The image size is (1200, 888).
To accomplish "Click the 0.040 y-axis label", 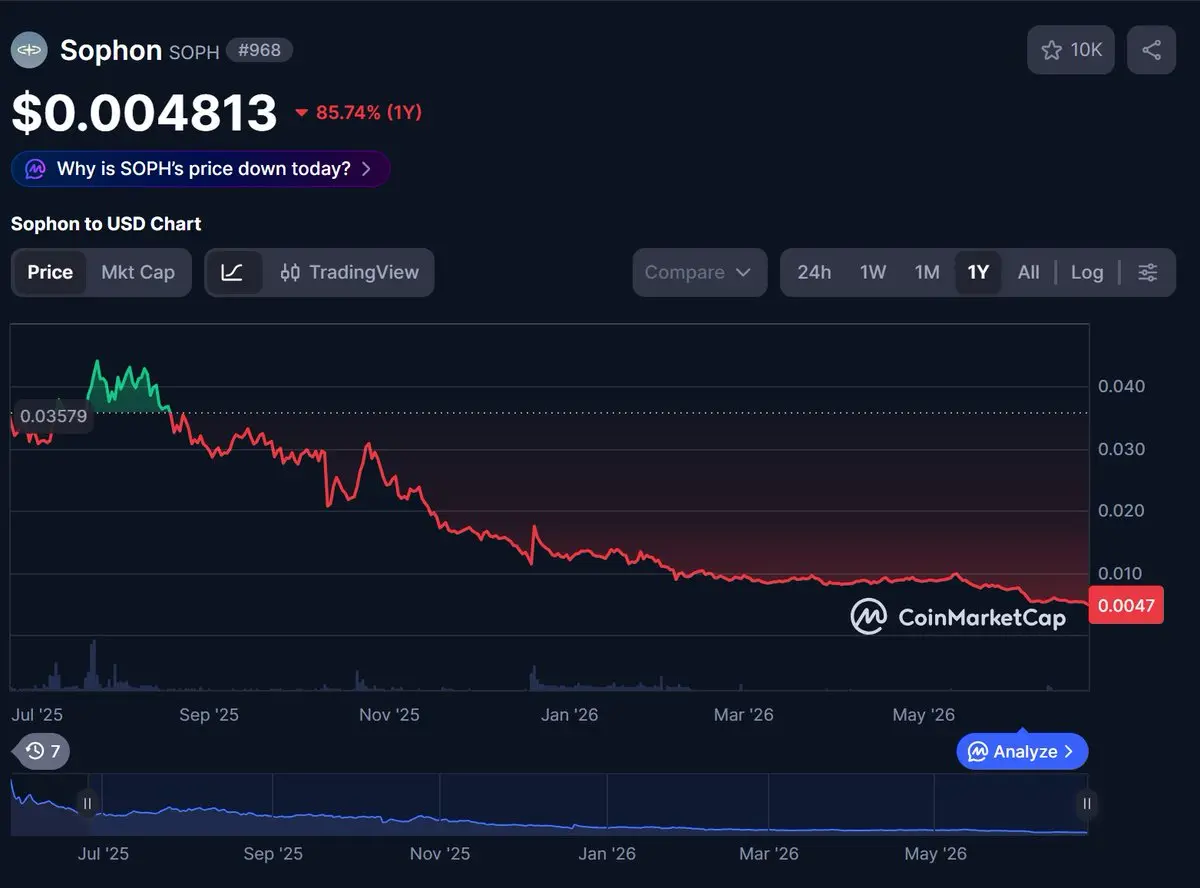I will [x=1121, y=386].
